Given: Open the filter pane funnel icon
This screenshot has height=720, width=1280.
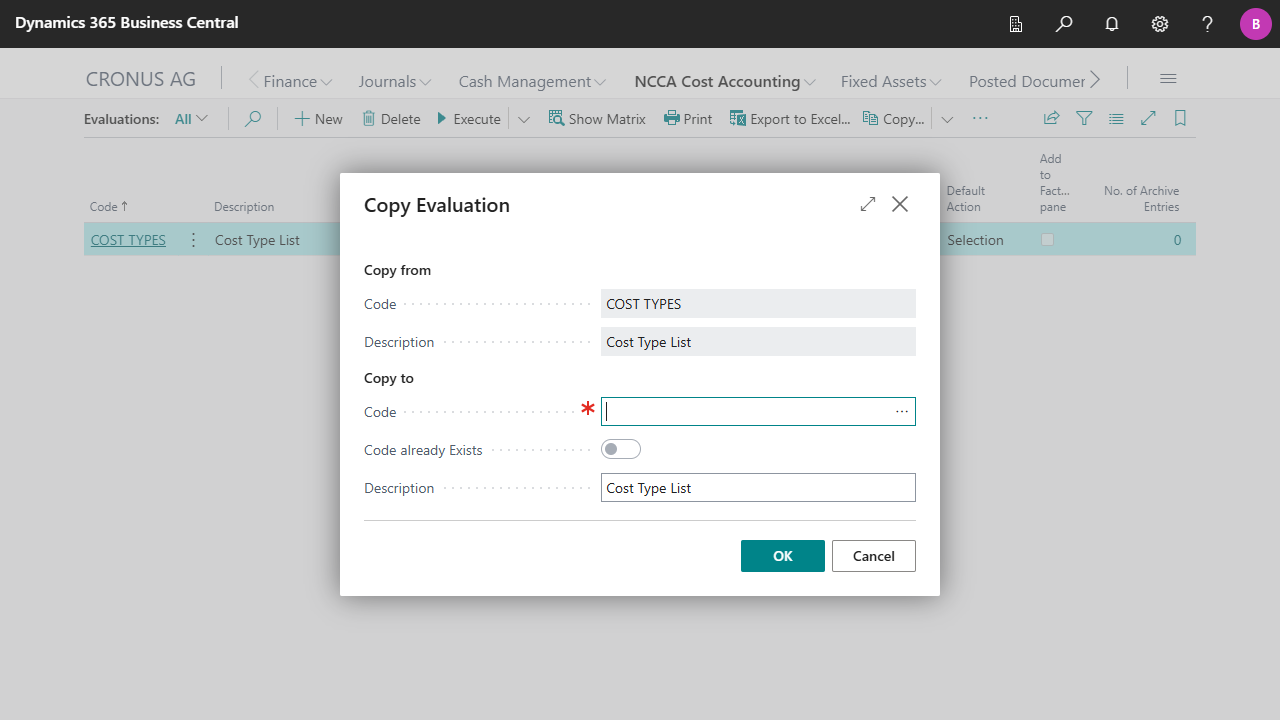Looking at the screenshot, I should pos(1084,118).
